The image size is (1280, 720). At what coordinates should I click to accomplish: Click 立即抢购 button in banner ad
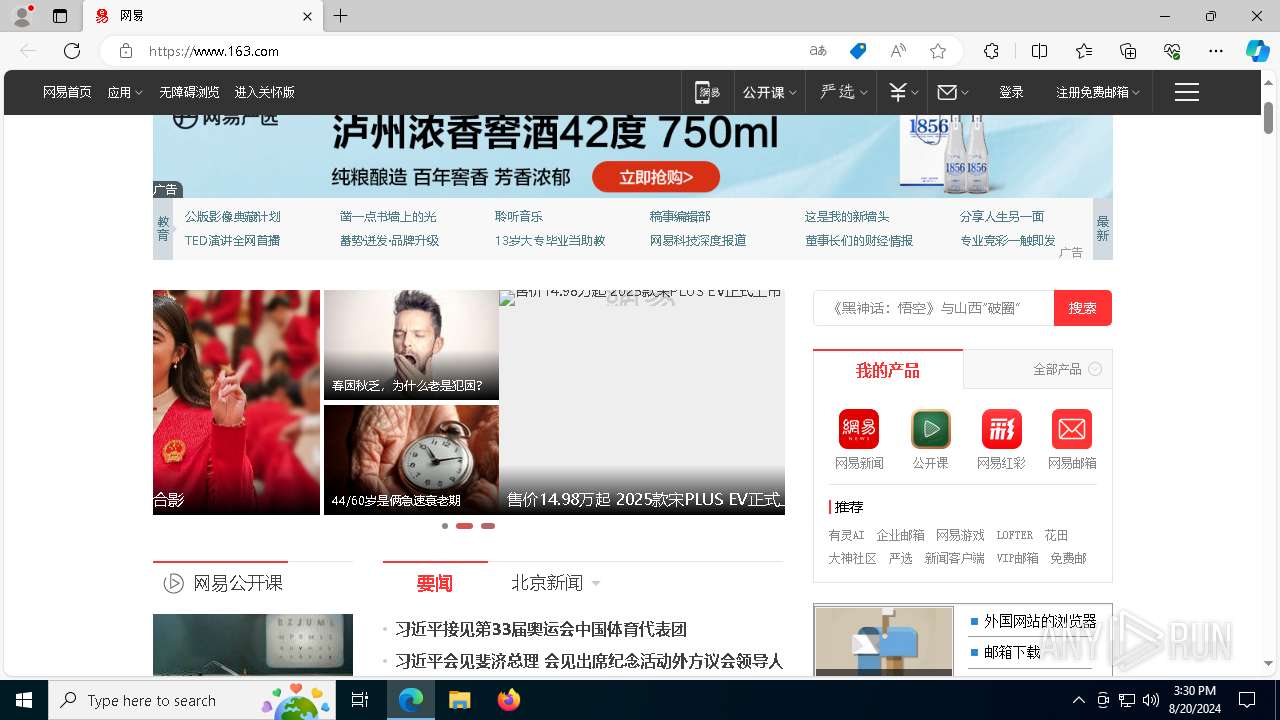point(656,177)
